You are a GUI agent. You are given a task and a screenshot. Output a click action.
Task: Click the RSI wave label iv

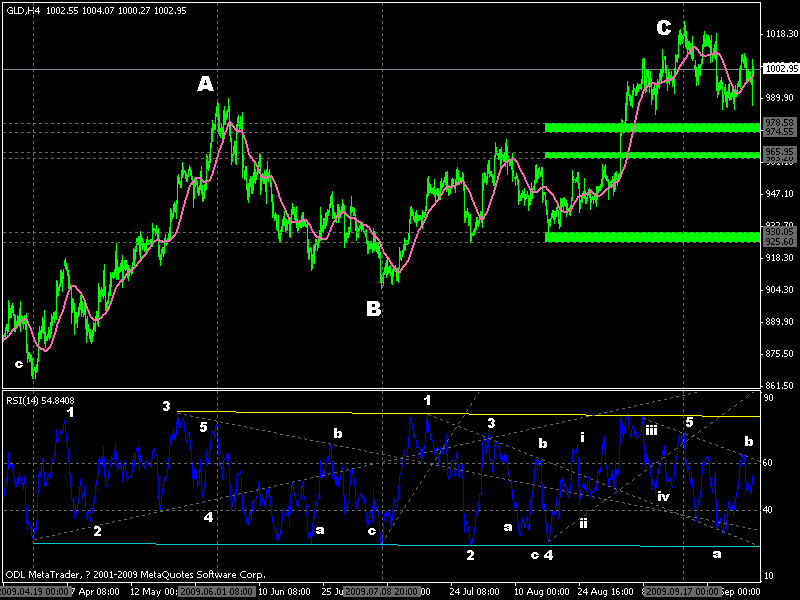tap(663, 496)
